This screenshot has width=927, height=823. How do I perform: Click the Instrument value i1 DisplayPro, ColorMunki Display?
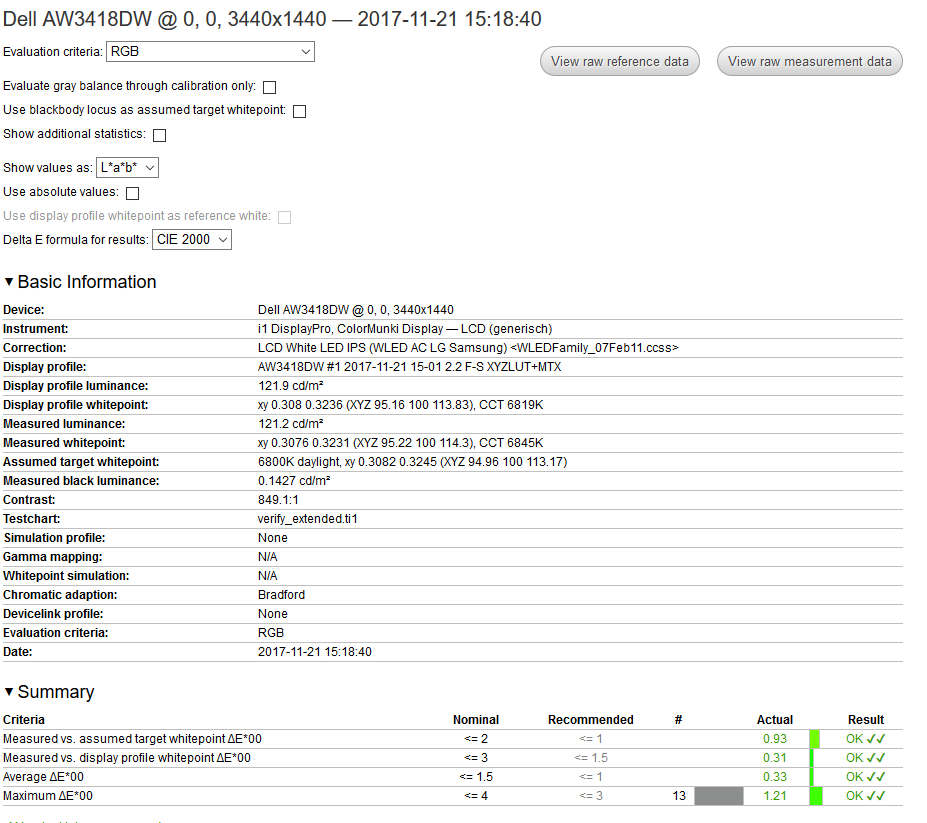405,329
